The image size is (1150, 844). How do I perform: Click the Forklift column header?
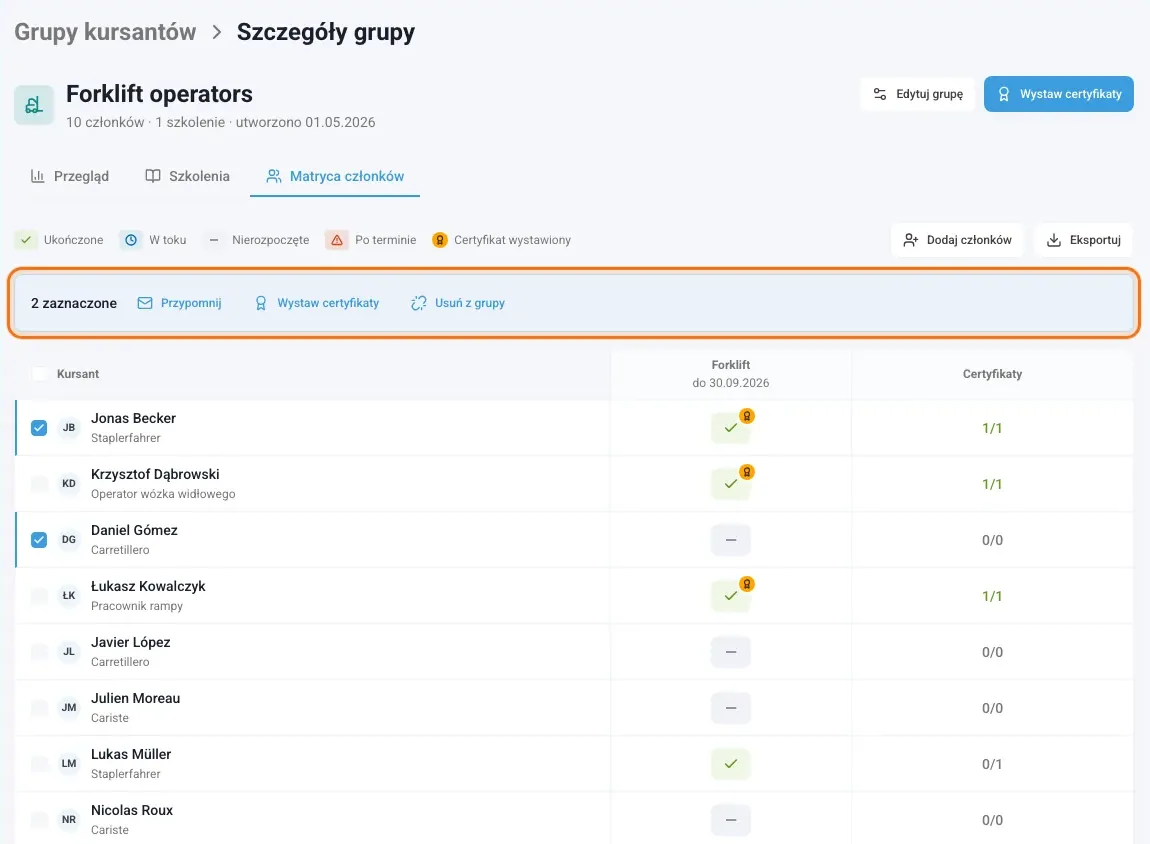pos(730,373)
